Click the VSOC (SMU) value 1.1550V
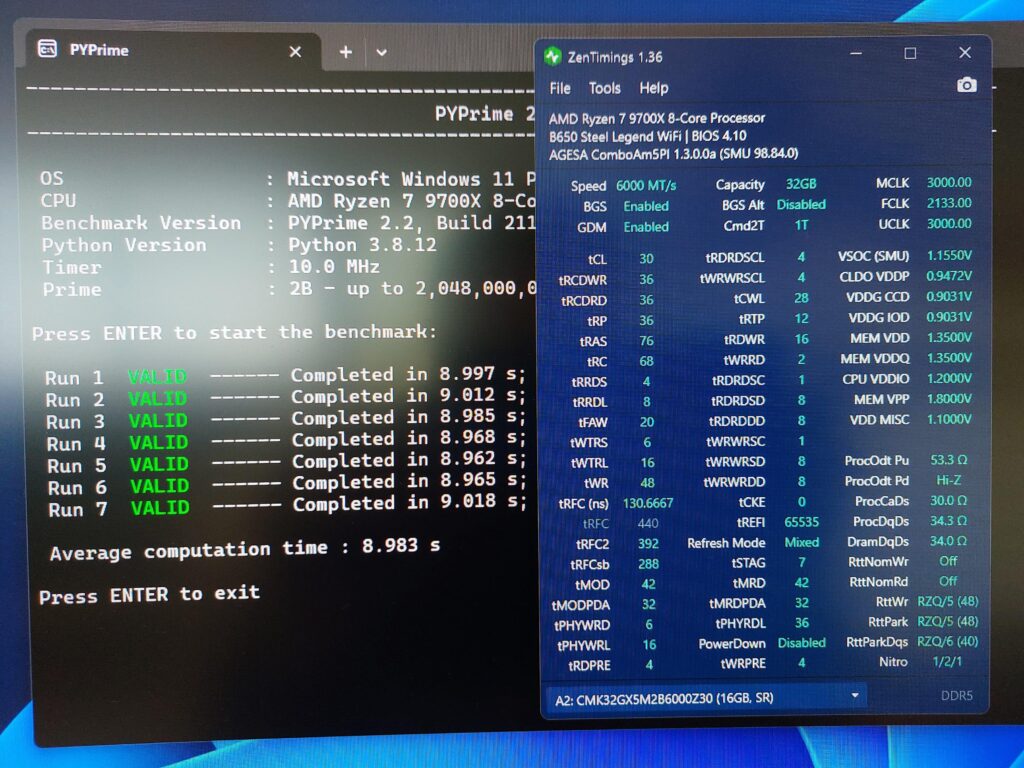This screenshot has height=768, width=1024. pyautogui.click(x=949, y=255)
